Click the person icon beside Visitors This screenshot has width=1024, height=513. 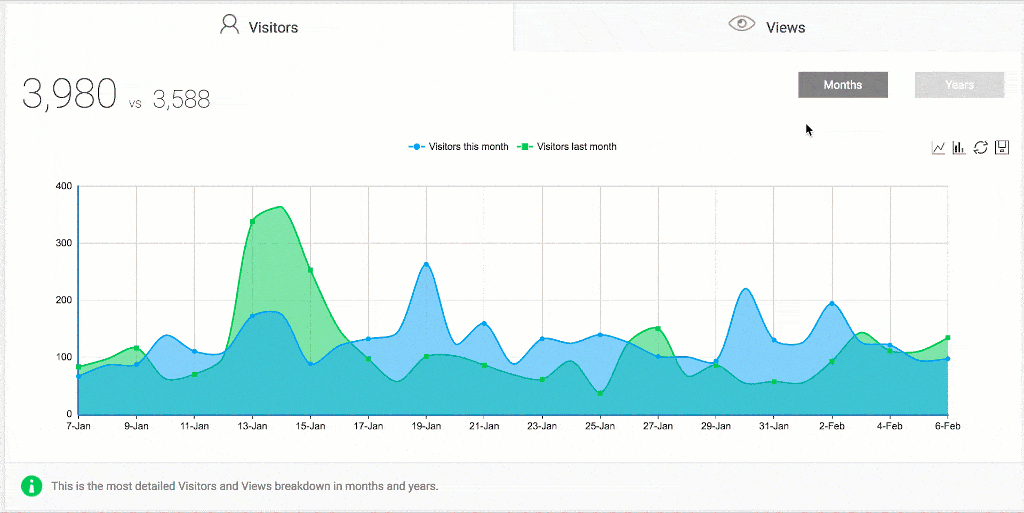230,25
